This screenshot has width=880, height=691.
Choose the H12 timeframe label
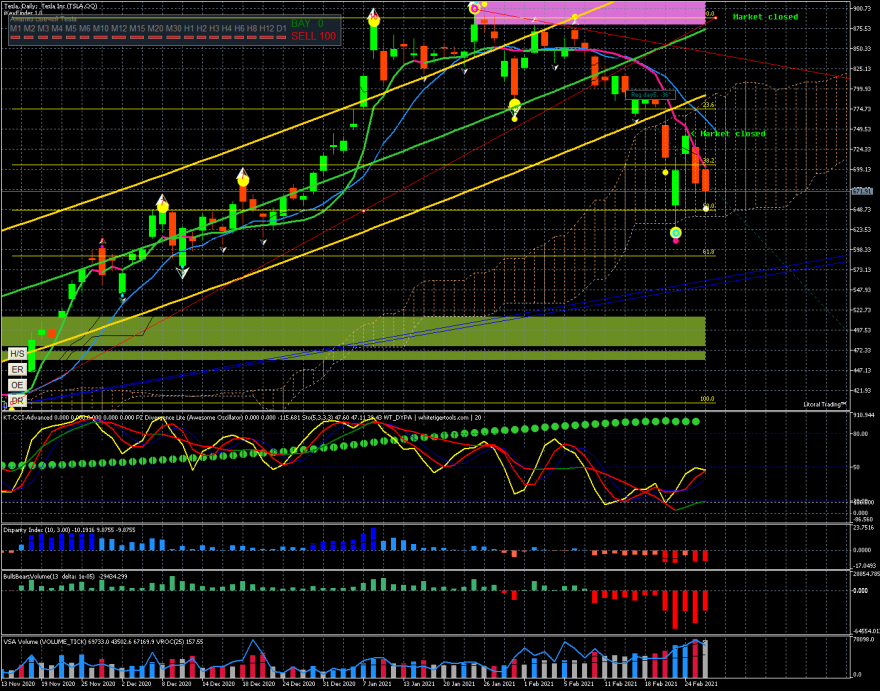[x=267, y=29]
